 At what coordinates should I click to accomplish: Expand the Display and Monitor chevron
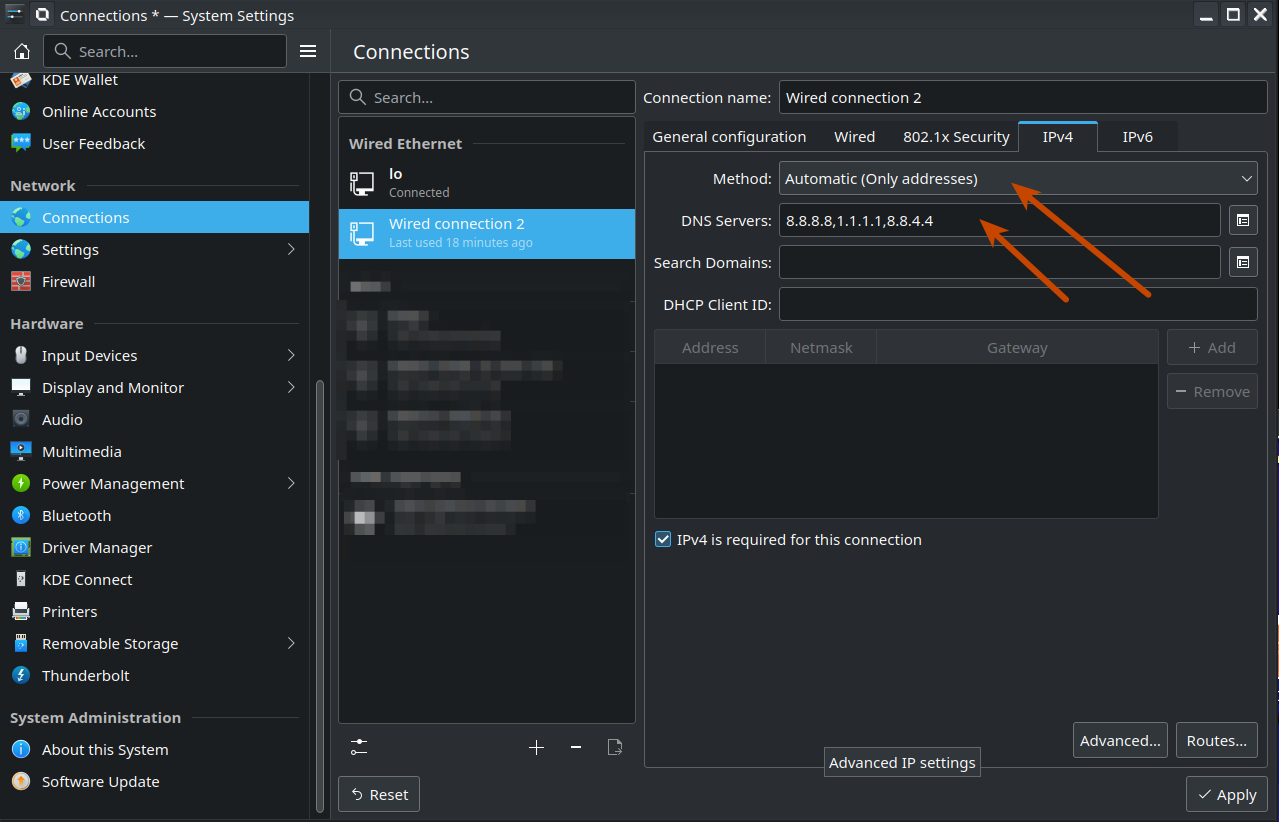click(291, 387)
